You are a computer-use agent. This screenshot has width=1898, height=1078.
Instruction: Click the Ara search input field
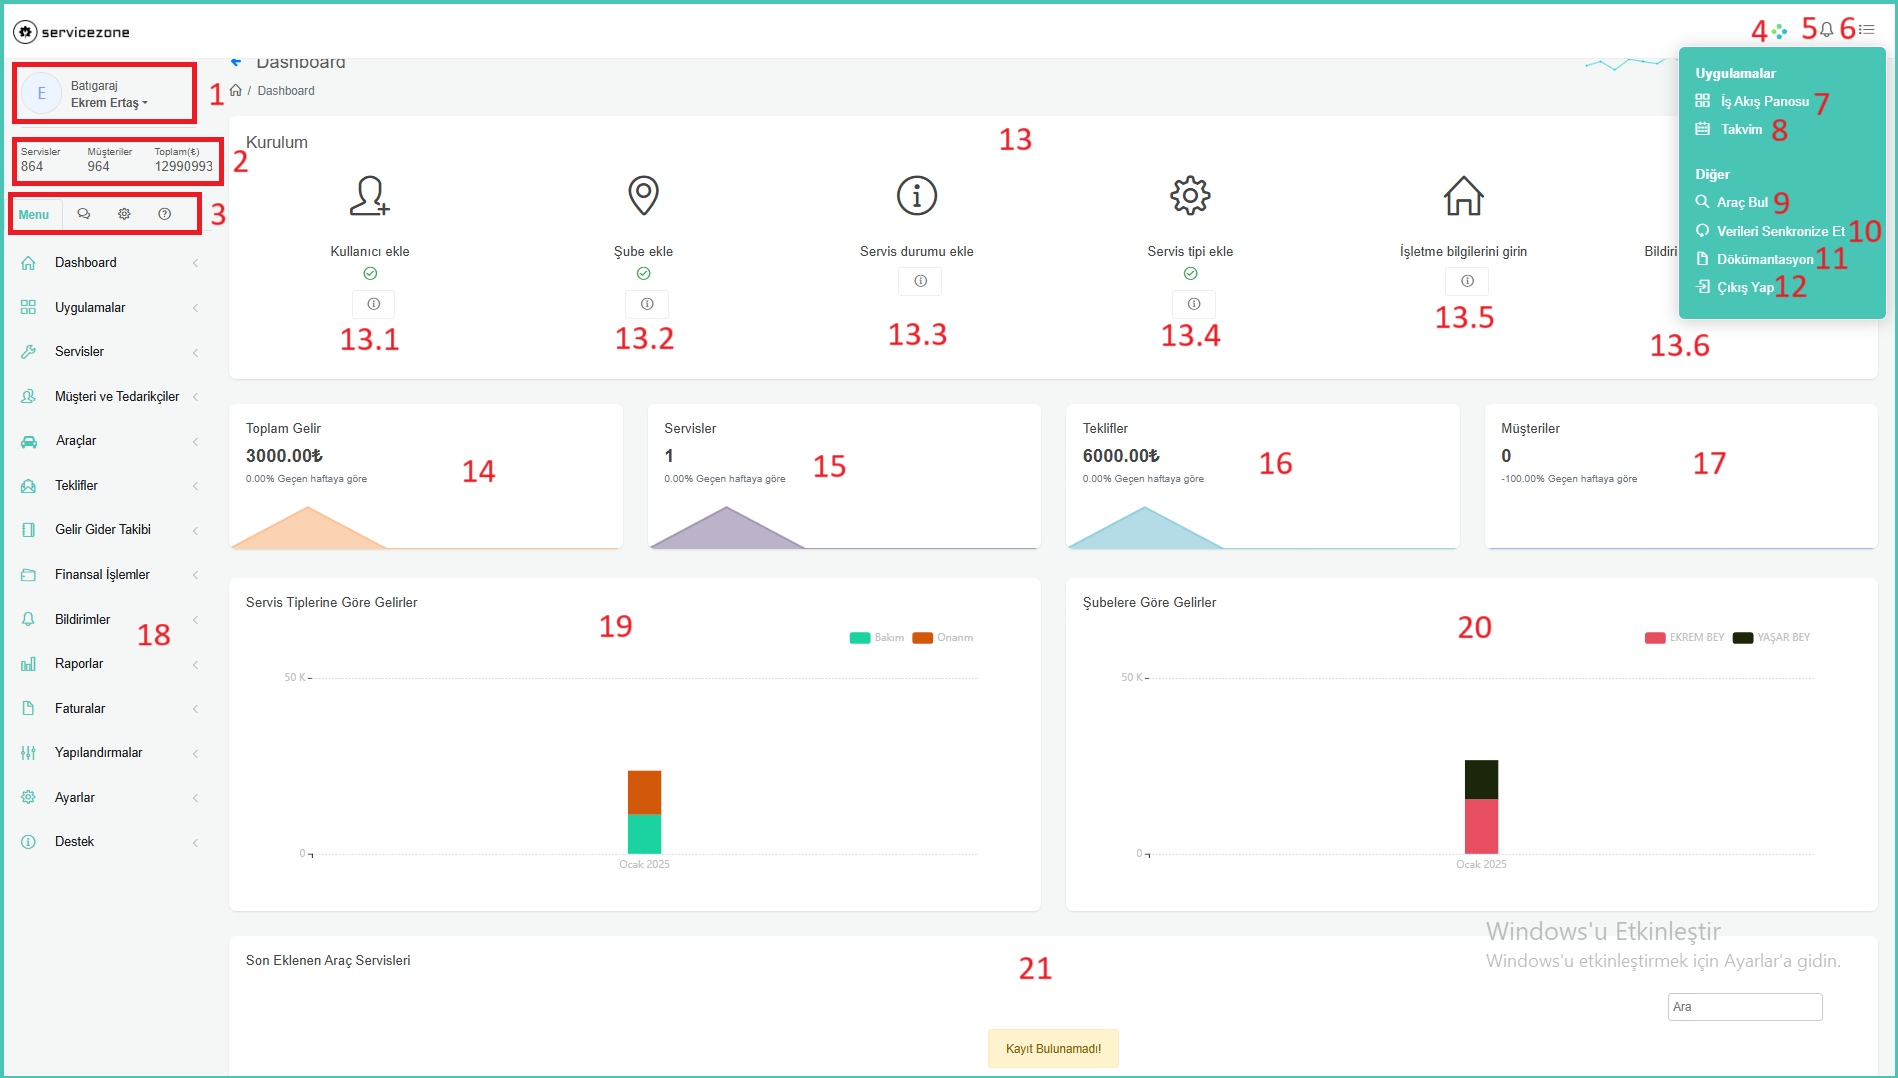1745,1007
